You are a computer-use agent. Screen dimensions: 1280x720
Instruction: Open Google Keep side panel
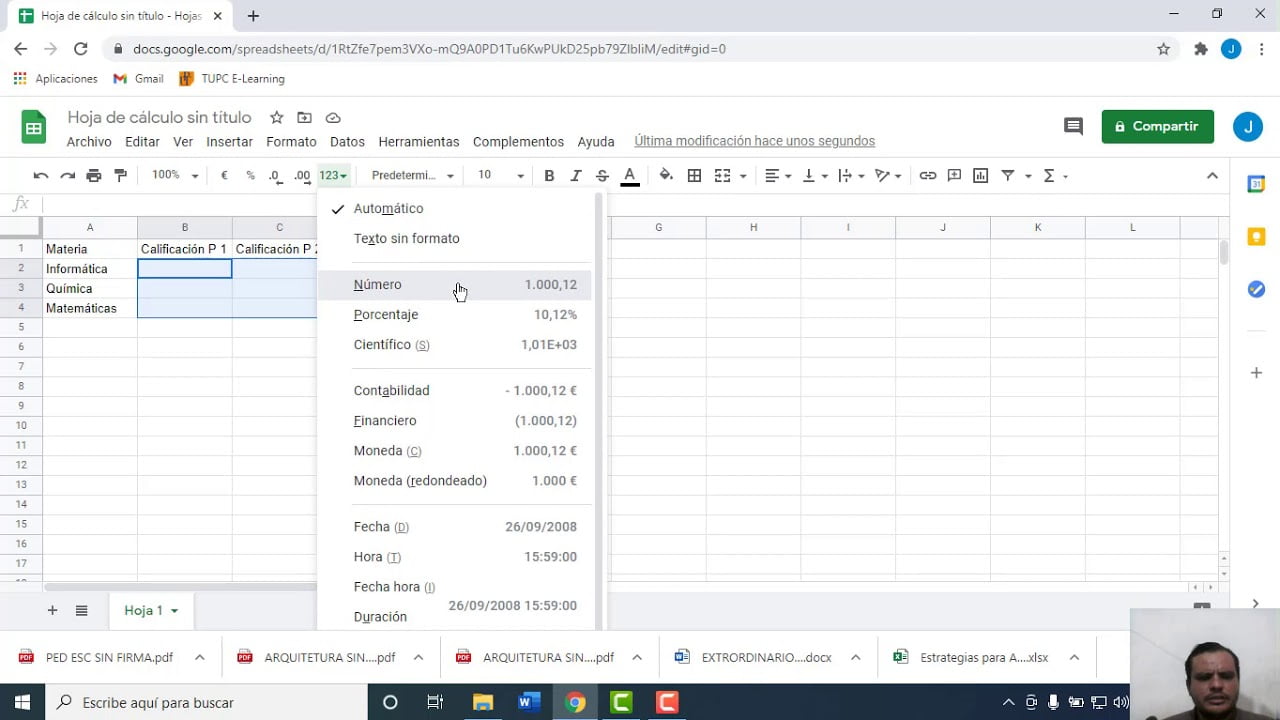(1256, 237)
